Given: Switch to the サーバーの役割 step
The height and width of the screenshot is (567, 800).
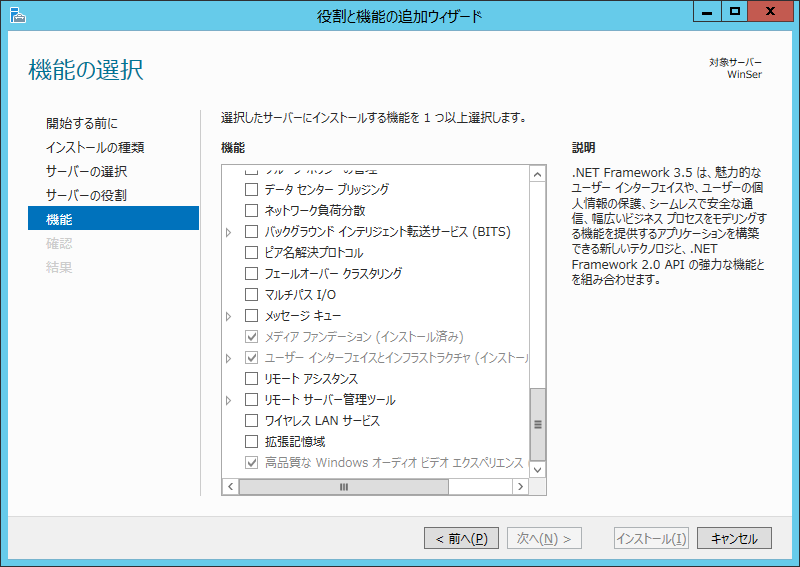Looking at the screenshot, I should [86, 195].
